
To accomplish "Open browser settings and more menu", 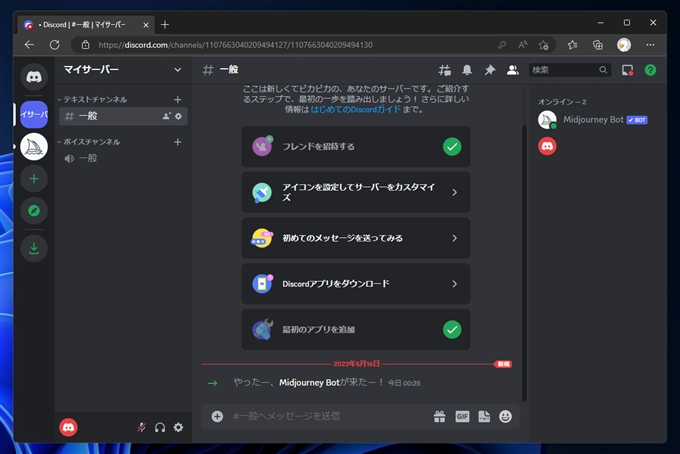I will tap(650, 45).
